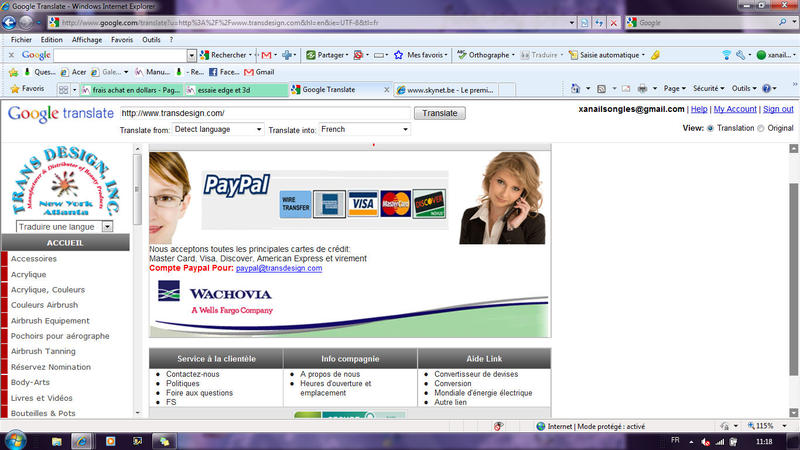800x450 pixels.
Task: Click the Discover card icon
Action: click(x=429, y=204)
